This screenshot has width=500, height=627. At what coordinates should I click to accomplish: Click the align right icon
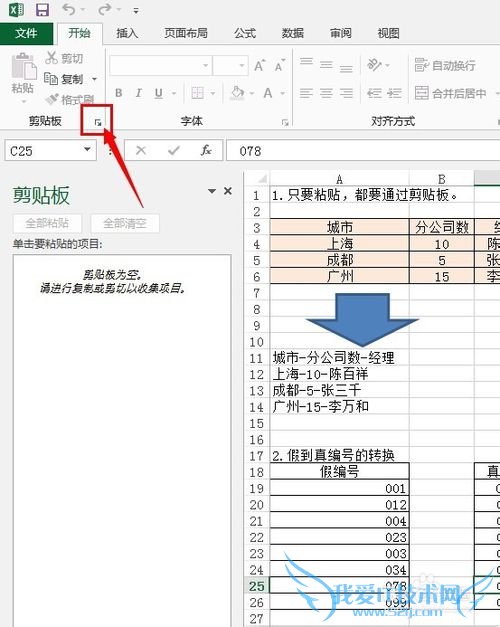[x=346, y=93]
